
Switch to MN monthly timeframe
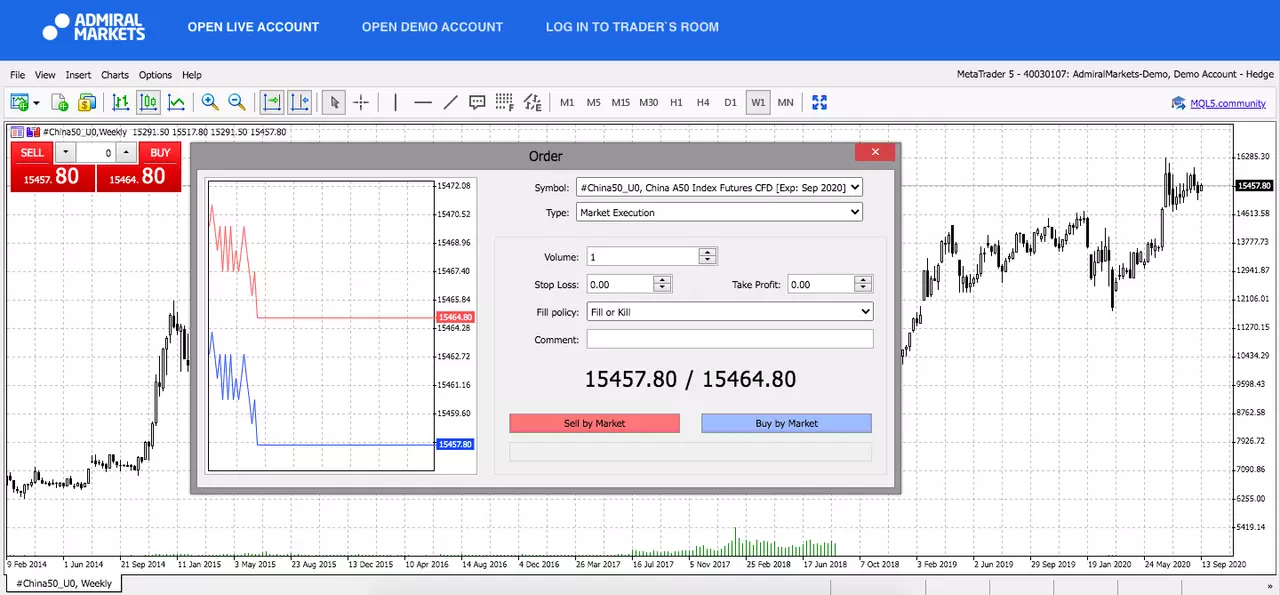786,103
